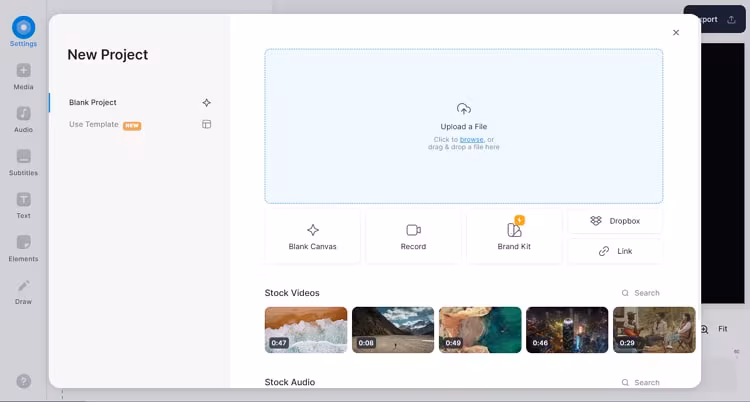Select the 0:29 people sitting stock video

coord(654,330)
